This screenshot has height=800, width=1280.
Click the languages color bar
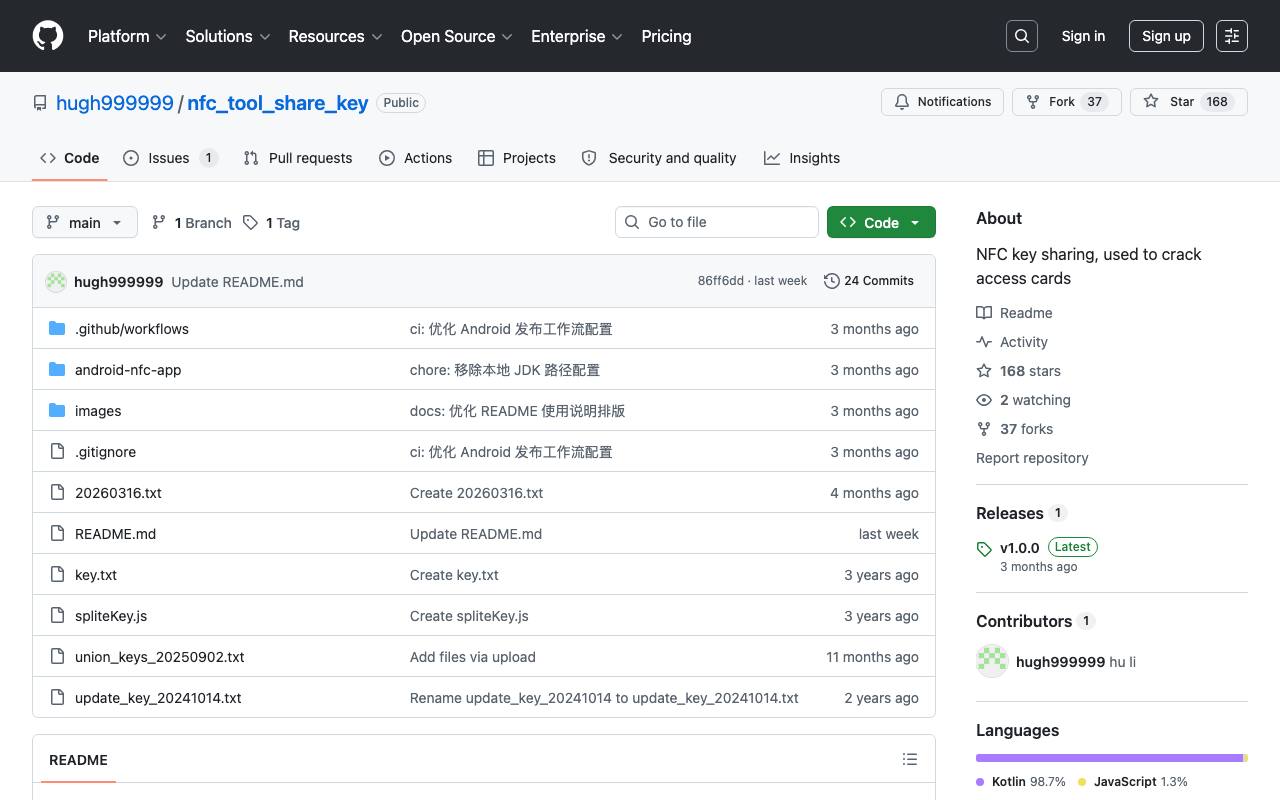[1112, 758]
